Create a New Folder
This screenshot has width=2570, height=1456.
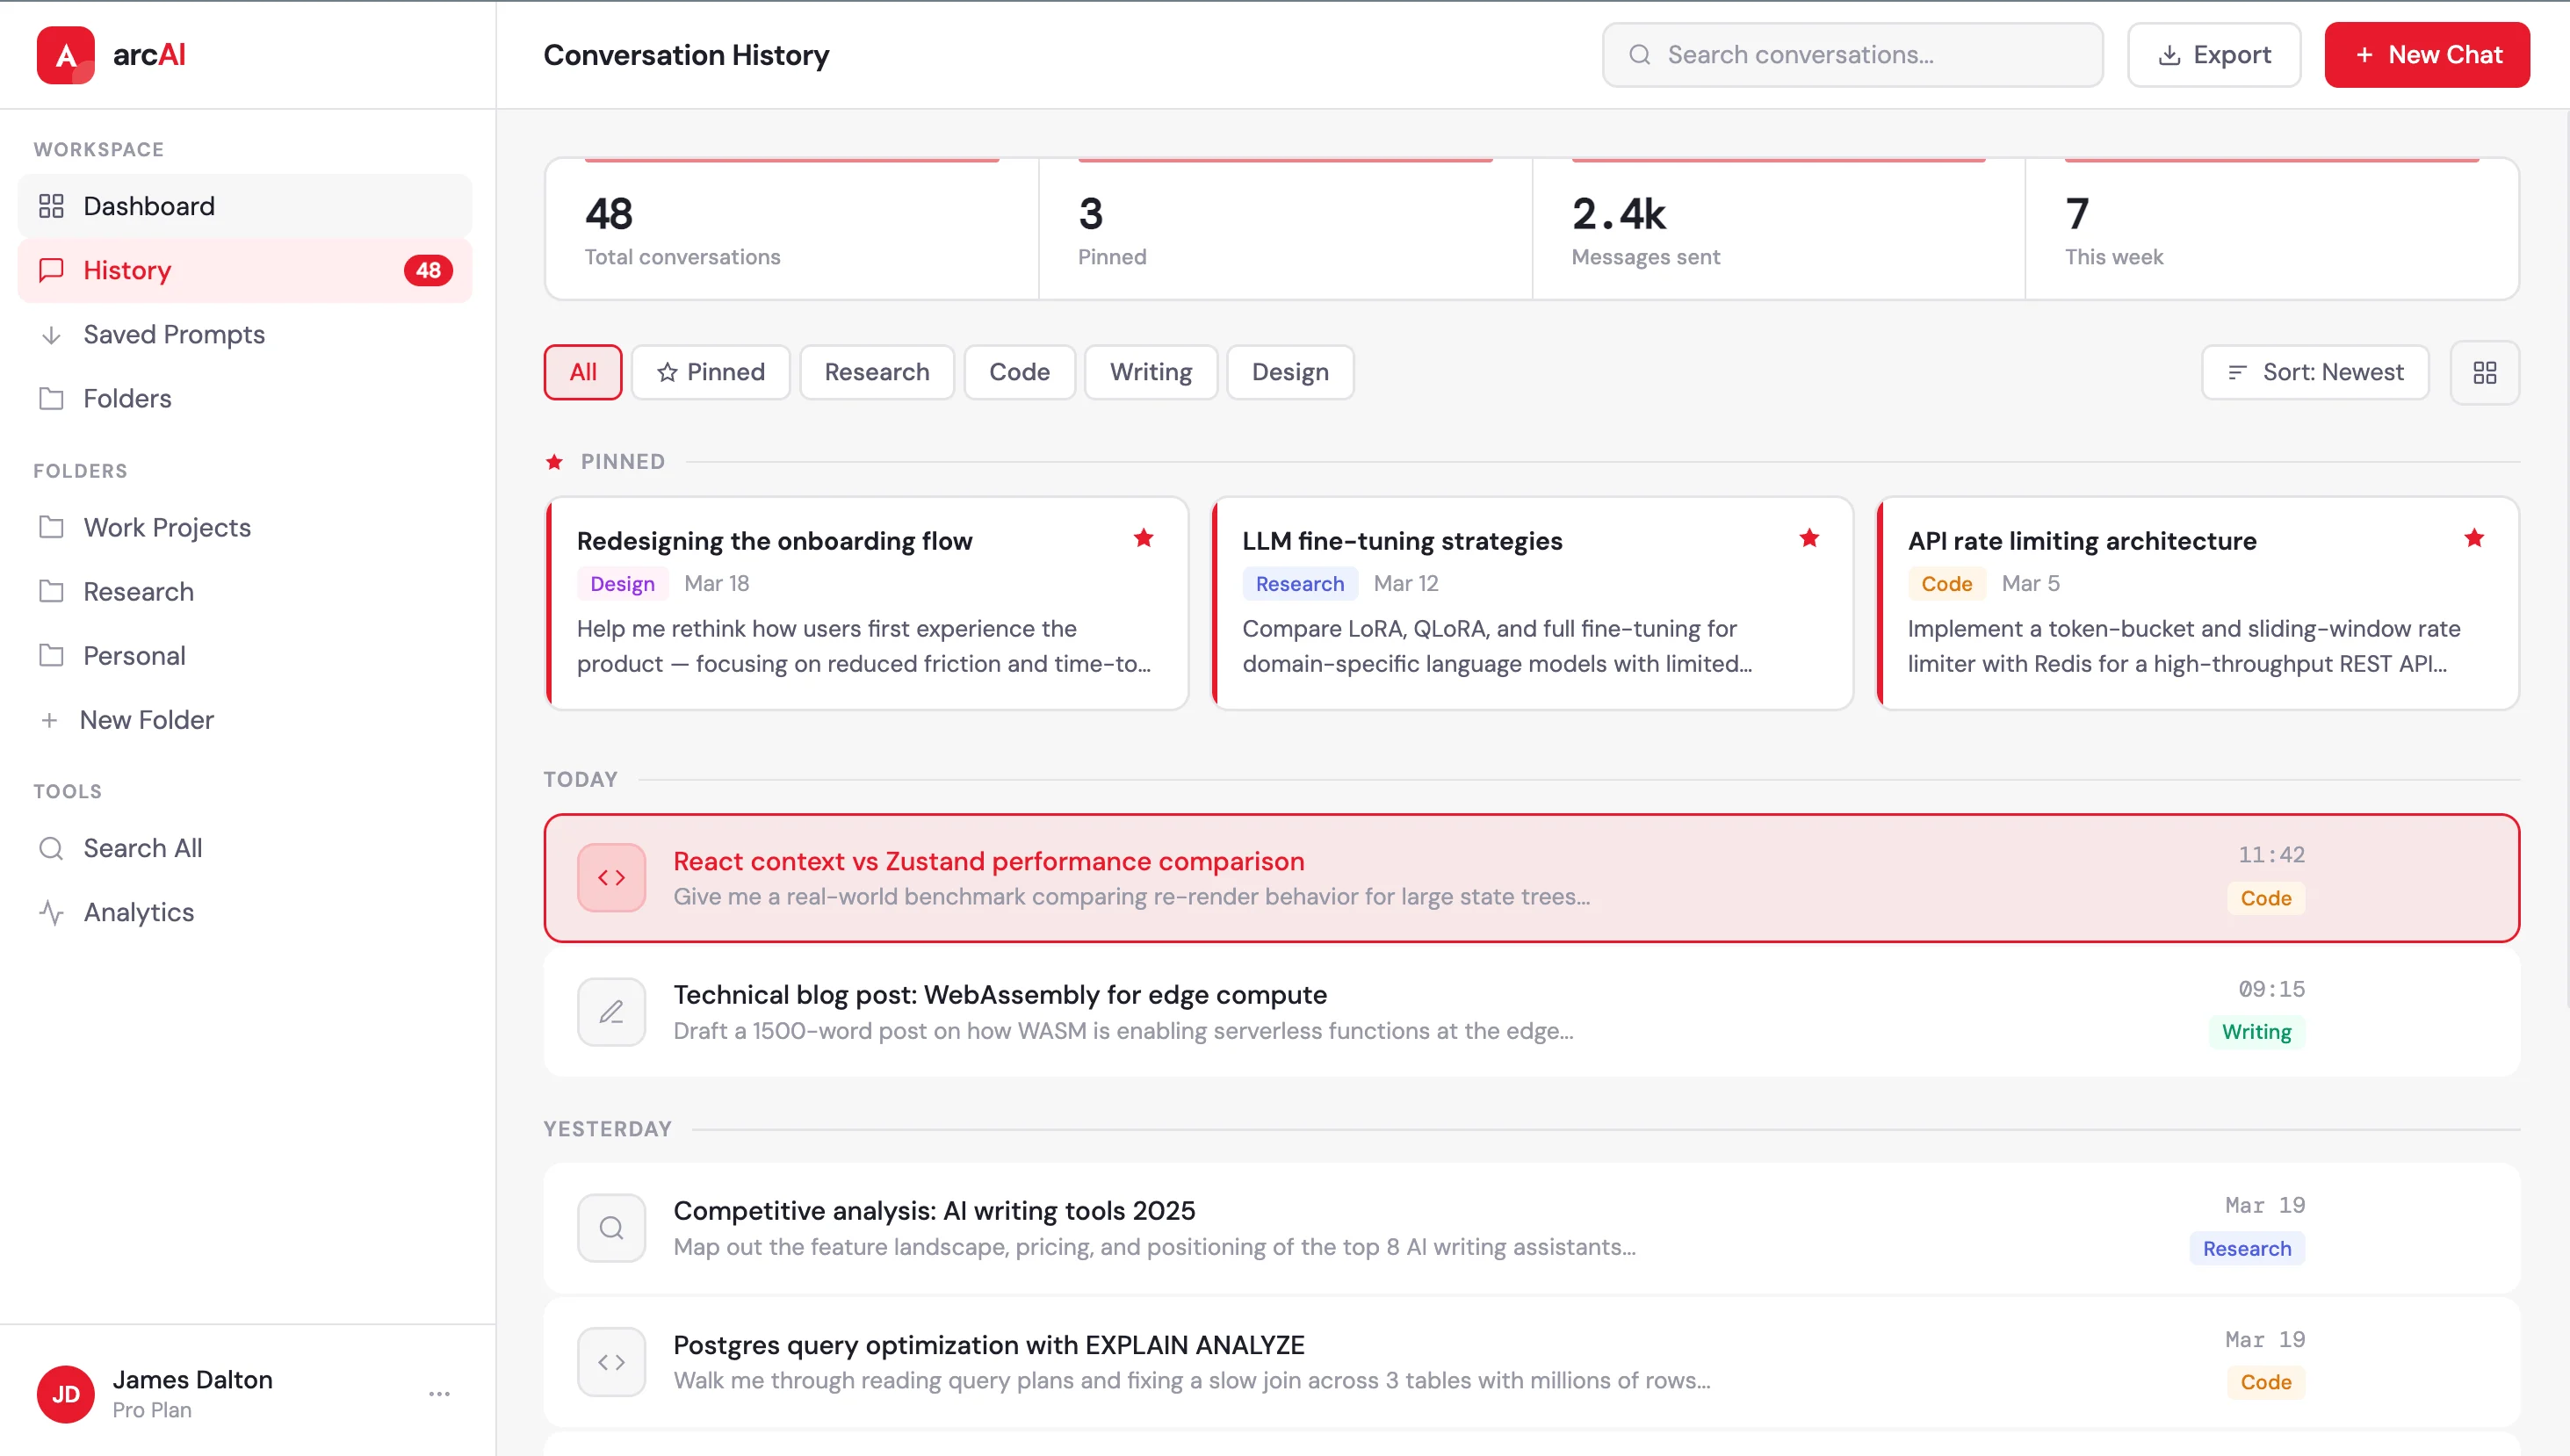(245, 719)
